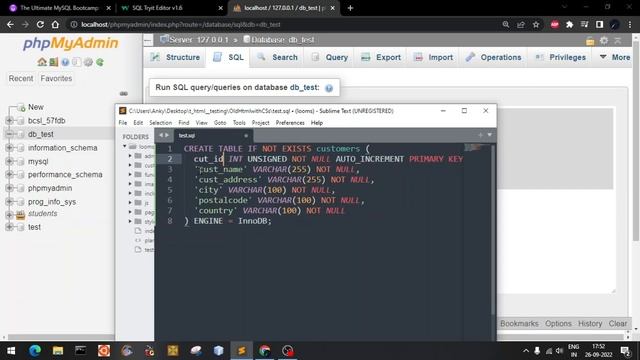
Task: Open Sublime Text Selection menu
Action: pos(160,123)
